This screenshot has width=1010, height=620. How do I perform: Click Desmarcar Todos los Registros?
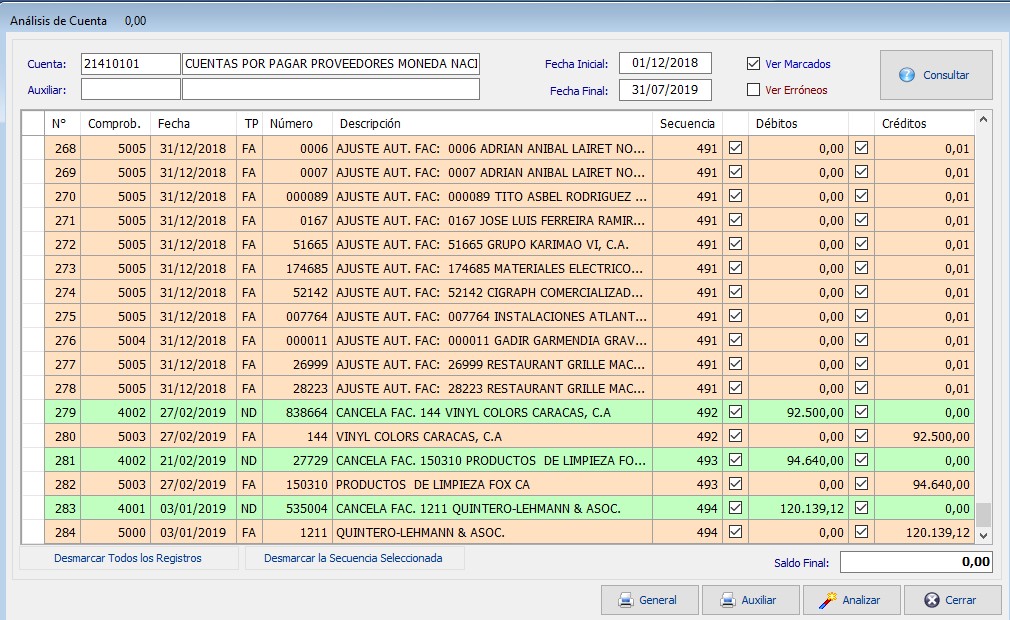(128, 558)
